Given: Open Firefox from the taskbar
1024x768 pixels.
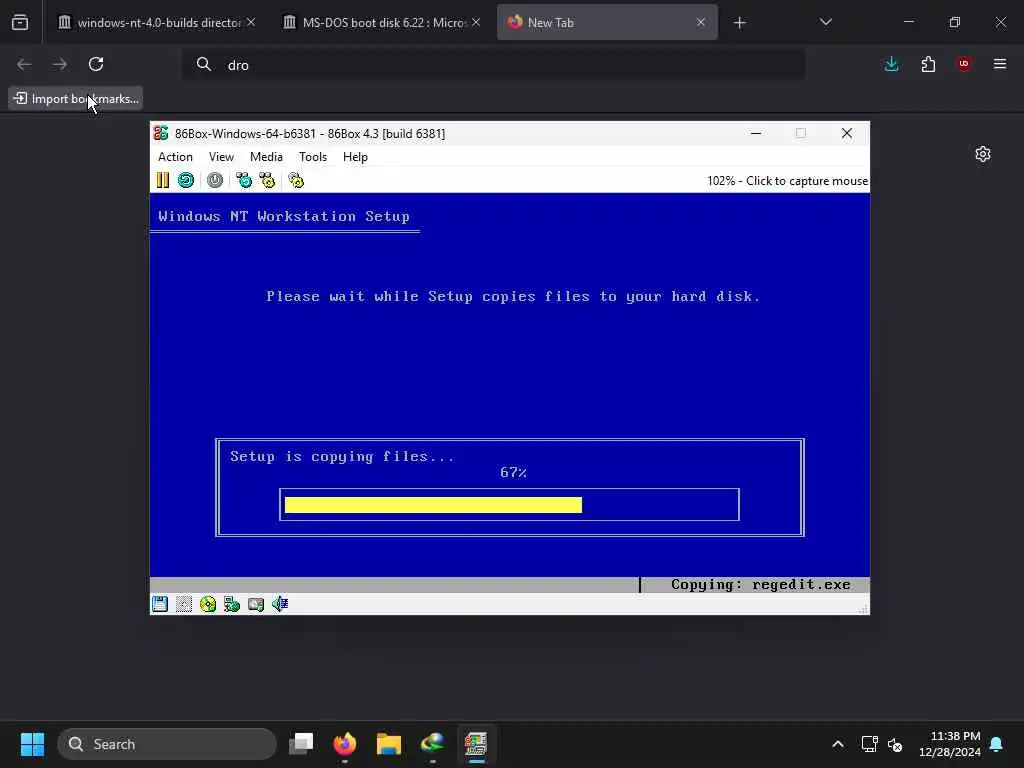Looking at the screenshot, I should point(345,744).
